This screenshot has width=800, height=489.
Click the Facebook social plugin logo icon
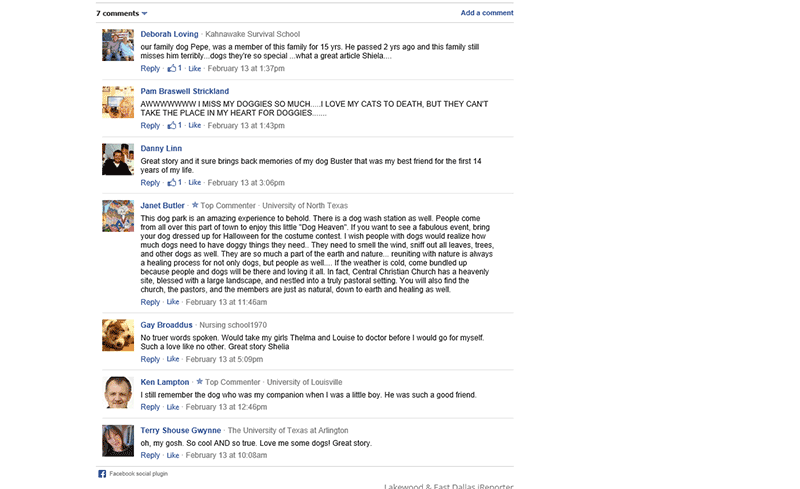102,473
